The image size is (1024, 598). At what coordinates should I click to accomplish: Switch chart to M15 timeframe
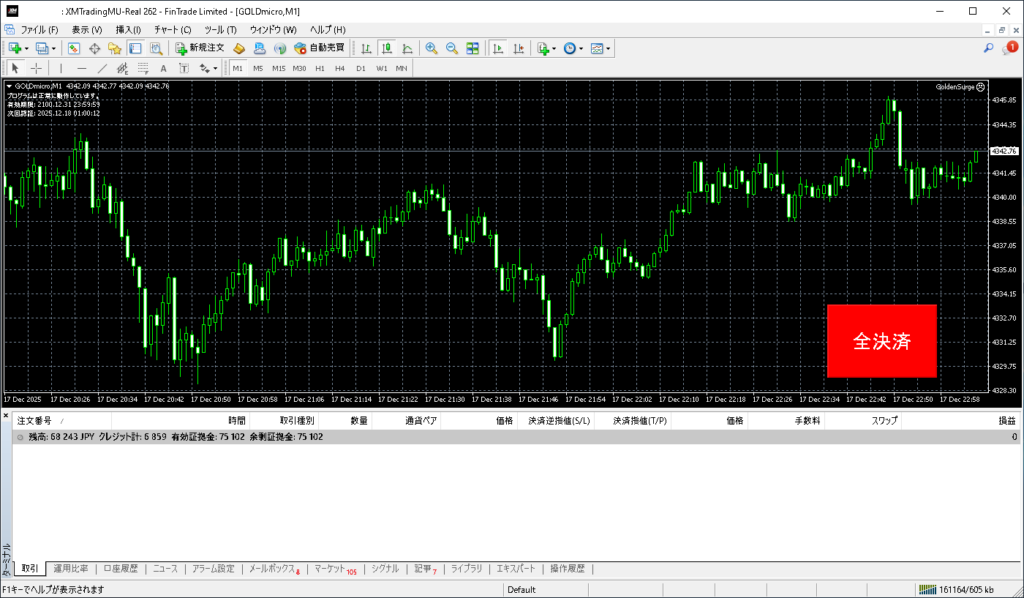pyautogui.click(x=278, y=69)
